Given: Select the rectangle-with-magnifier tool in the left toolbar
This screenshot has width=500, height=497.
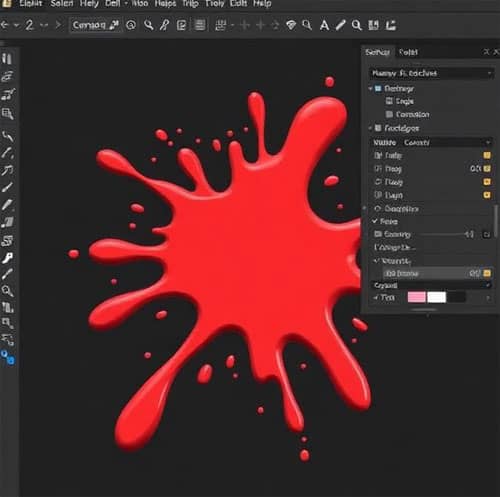Looking at the screenshot, I should tap(7, 114).
